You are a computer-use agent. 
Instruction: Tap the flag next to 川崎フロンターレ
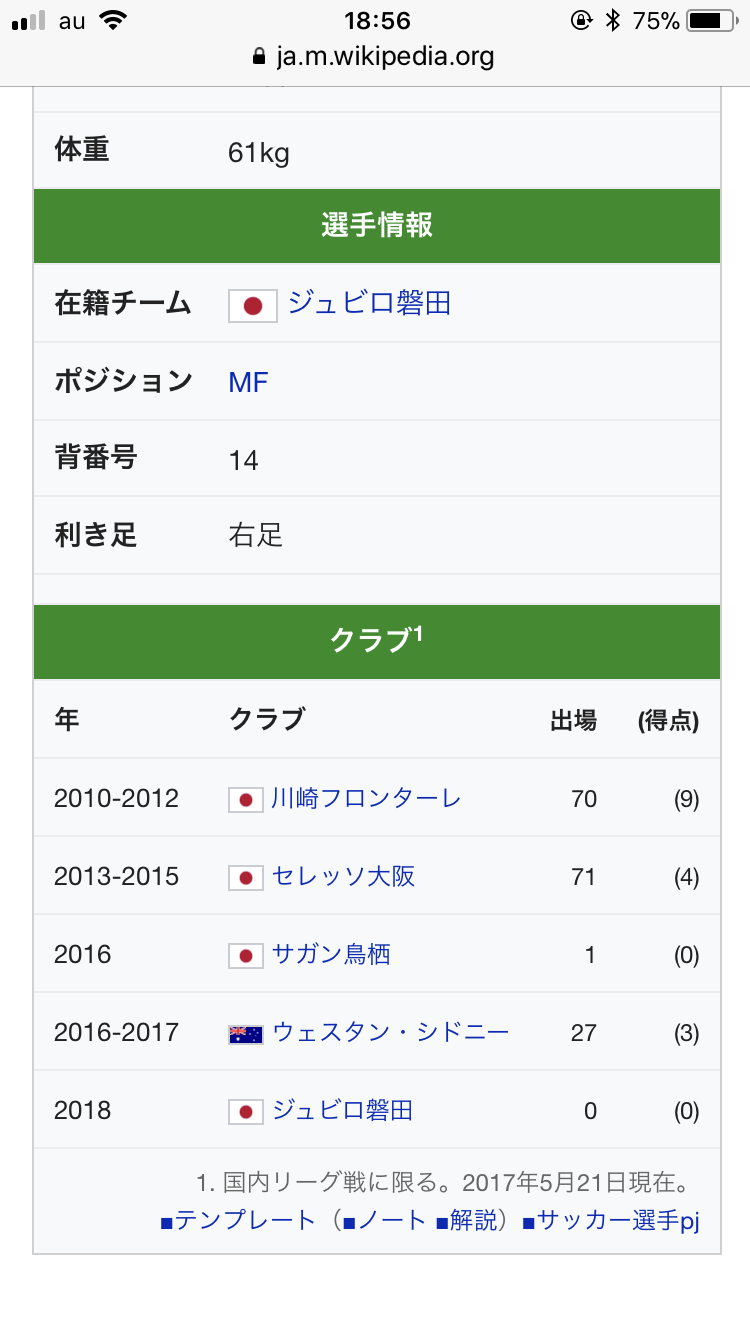[246, 800]
